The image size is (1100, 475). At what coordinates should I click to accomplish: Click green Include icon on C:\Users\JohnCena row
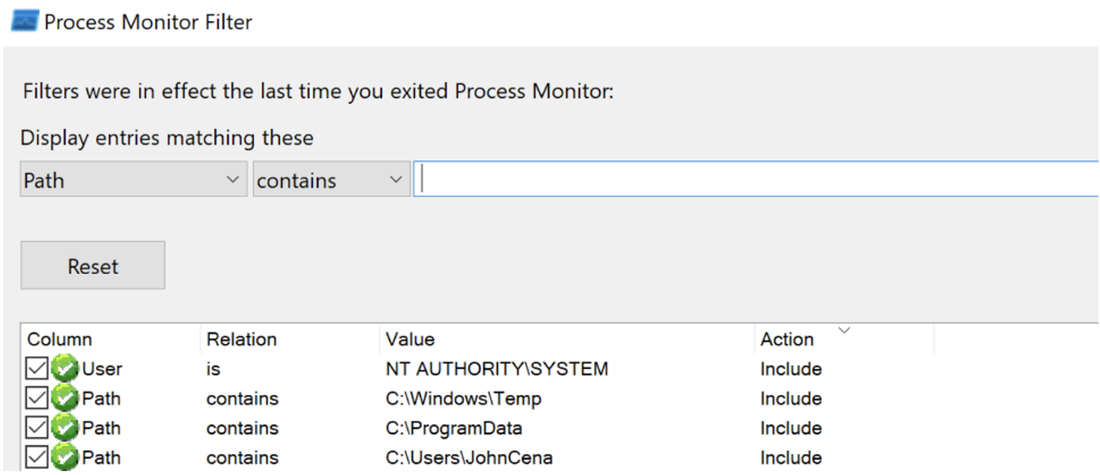point(65,458)
